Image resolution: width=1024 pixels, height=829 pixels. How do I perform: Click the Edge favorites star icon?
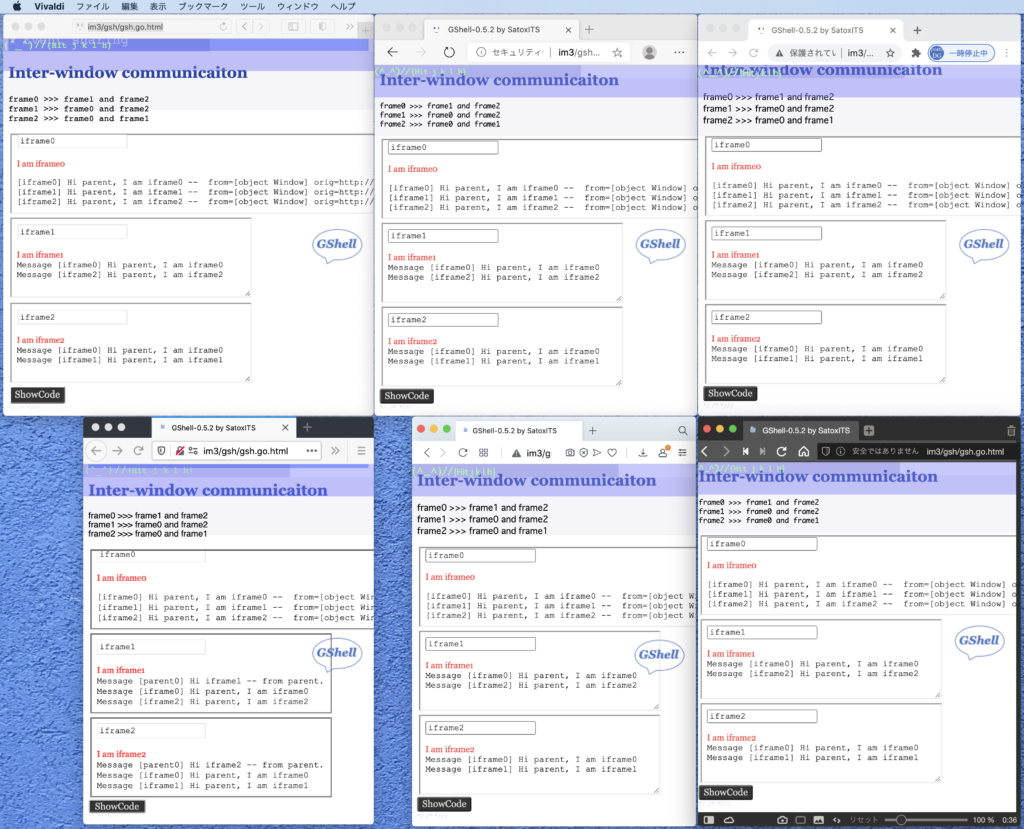tap(618, 52)
